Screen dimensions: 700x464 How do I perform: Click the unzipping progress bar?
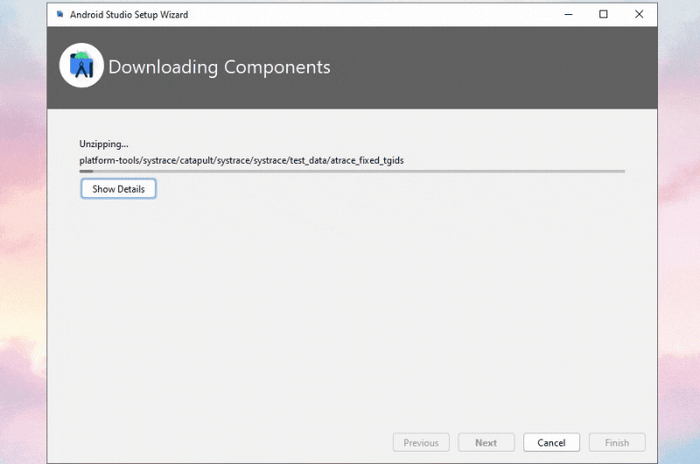pos(352,171)
